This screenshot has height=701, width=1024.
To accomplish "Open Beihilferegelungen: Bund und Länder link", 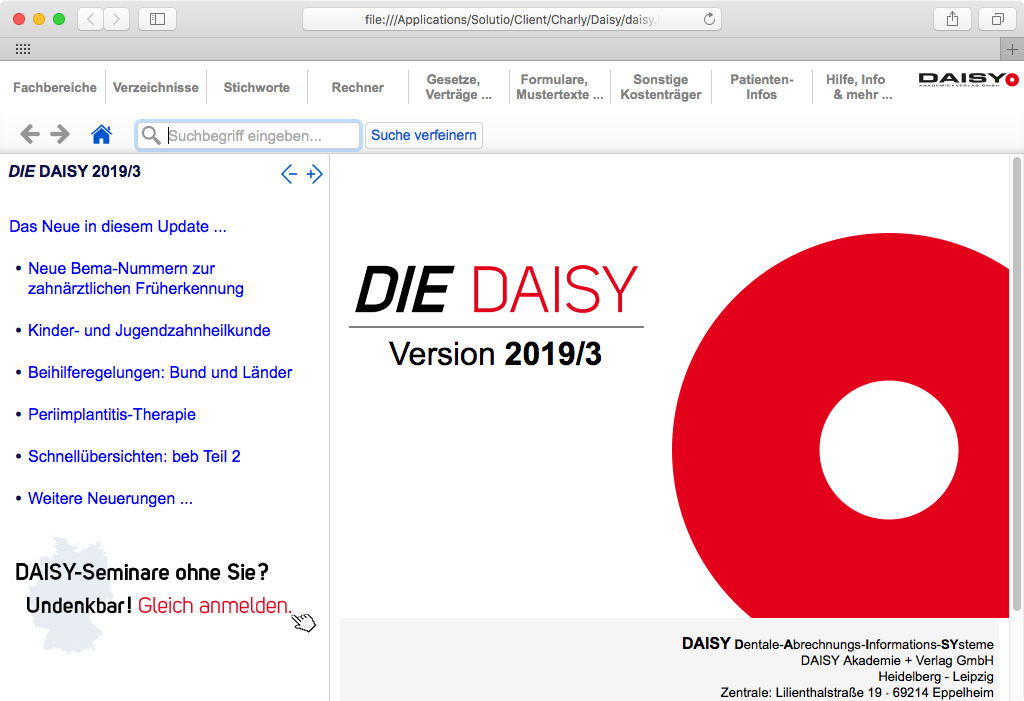I will (x=160, y=372).
